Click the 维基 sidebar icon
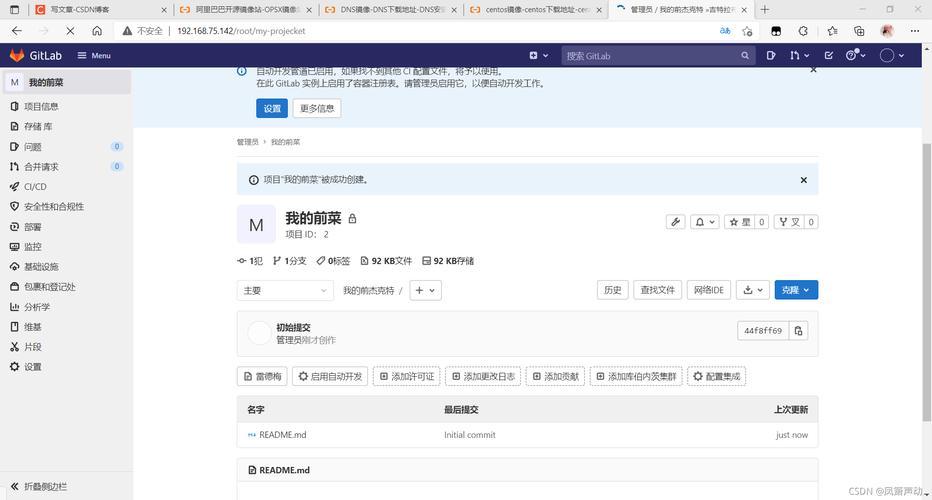932x500 pixels. click(14, 326)
